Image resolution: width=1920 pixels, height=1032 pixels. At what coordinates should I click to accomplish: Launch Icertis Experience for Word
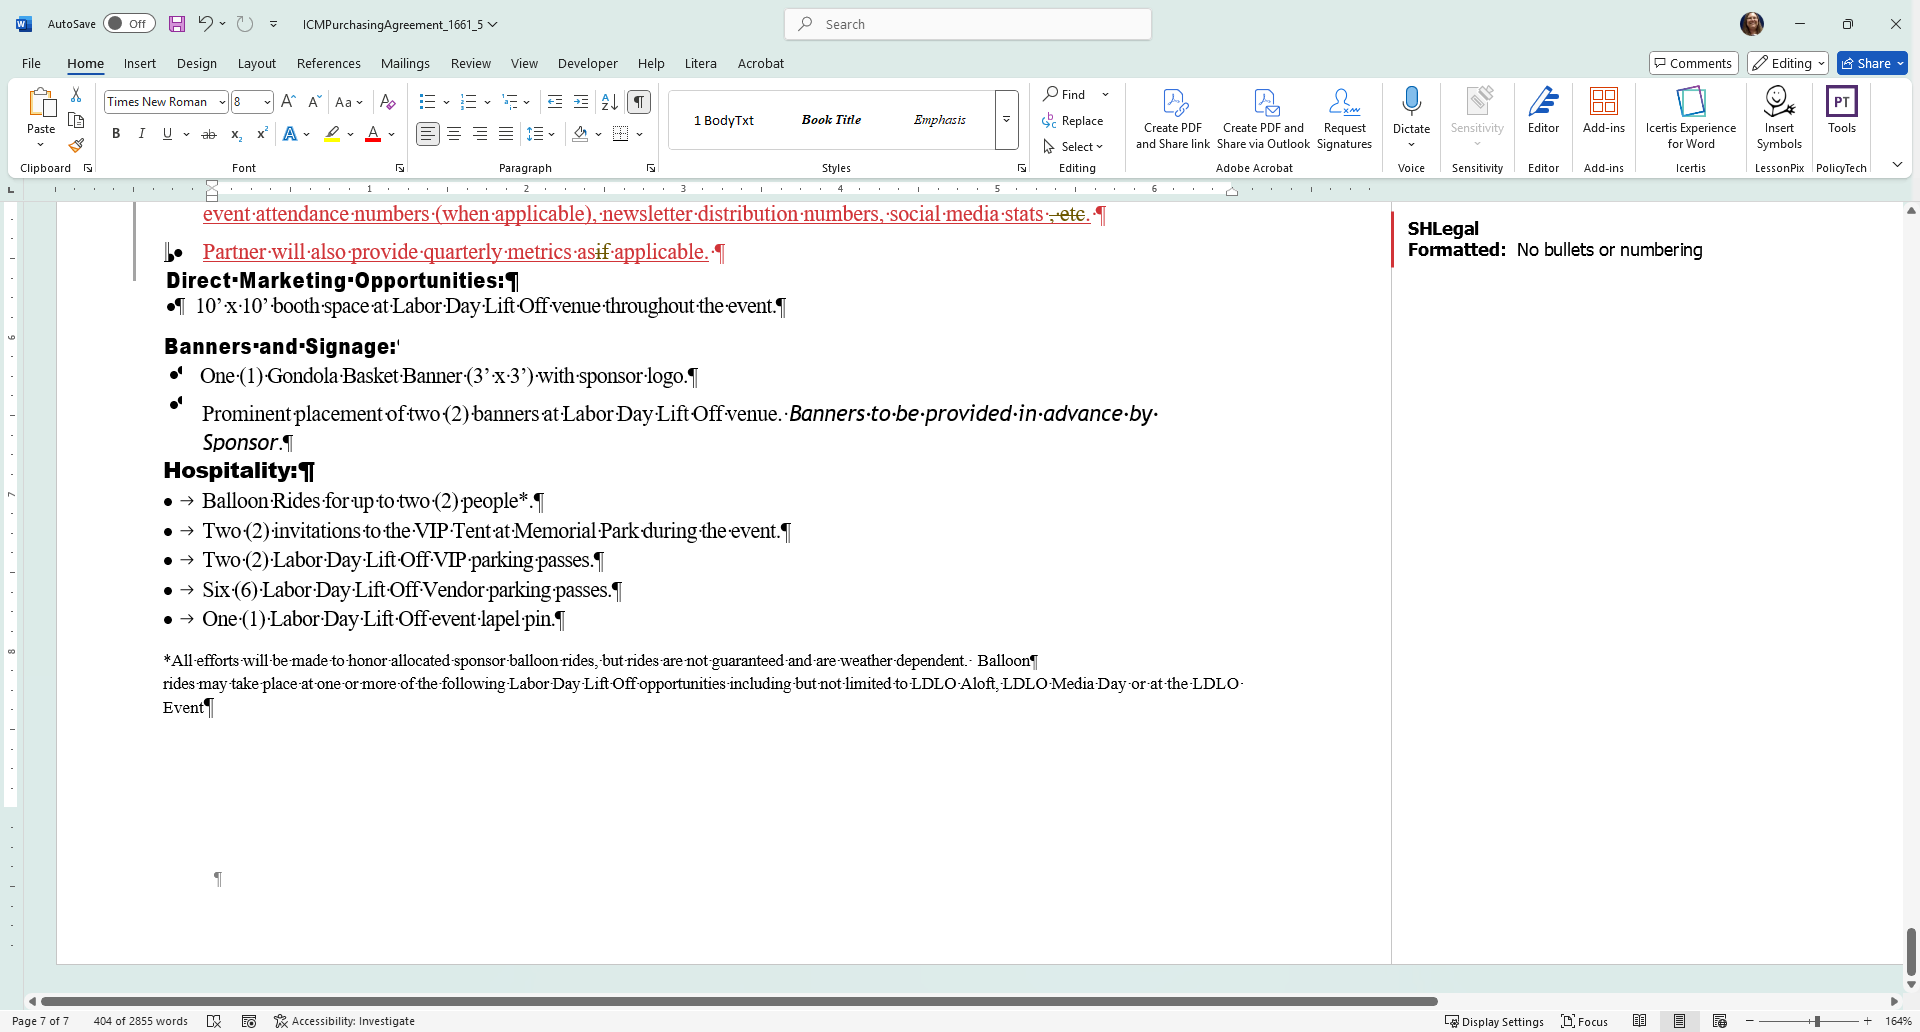click(1691, 118)
